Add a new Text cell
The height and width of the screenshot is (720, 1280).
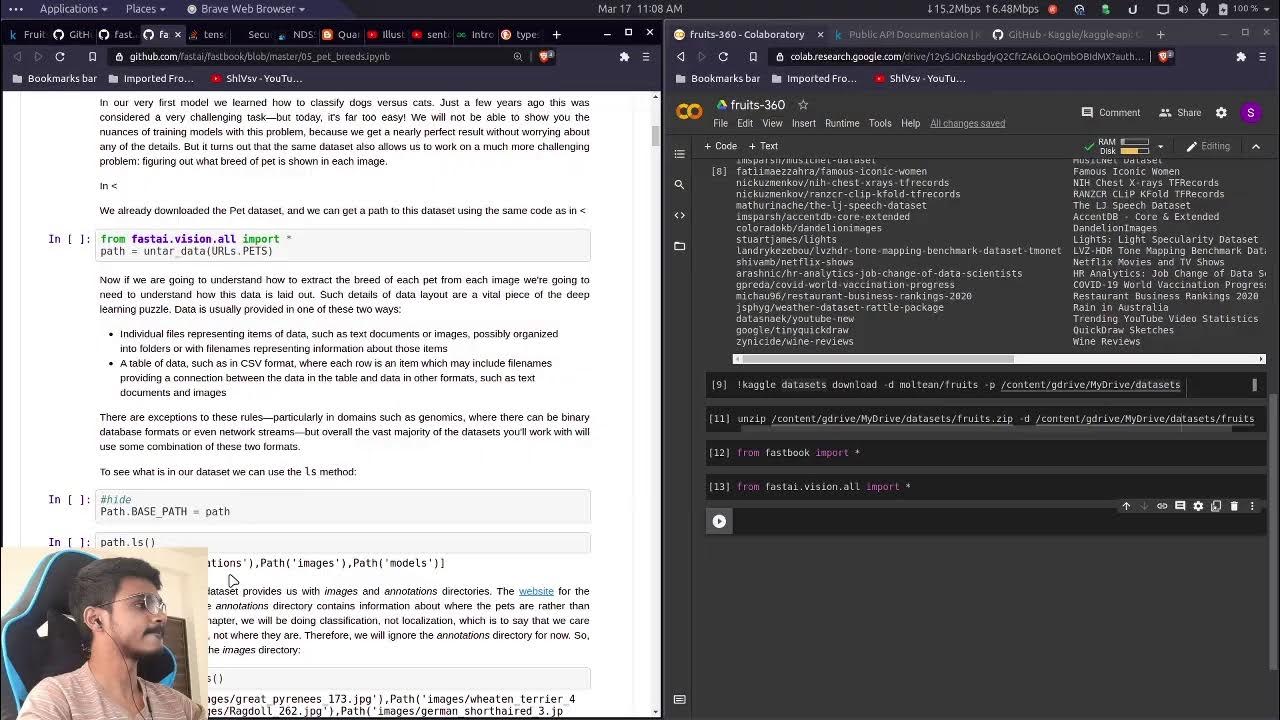pyautogui.click(x=763, y=146)
